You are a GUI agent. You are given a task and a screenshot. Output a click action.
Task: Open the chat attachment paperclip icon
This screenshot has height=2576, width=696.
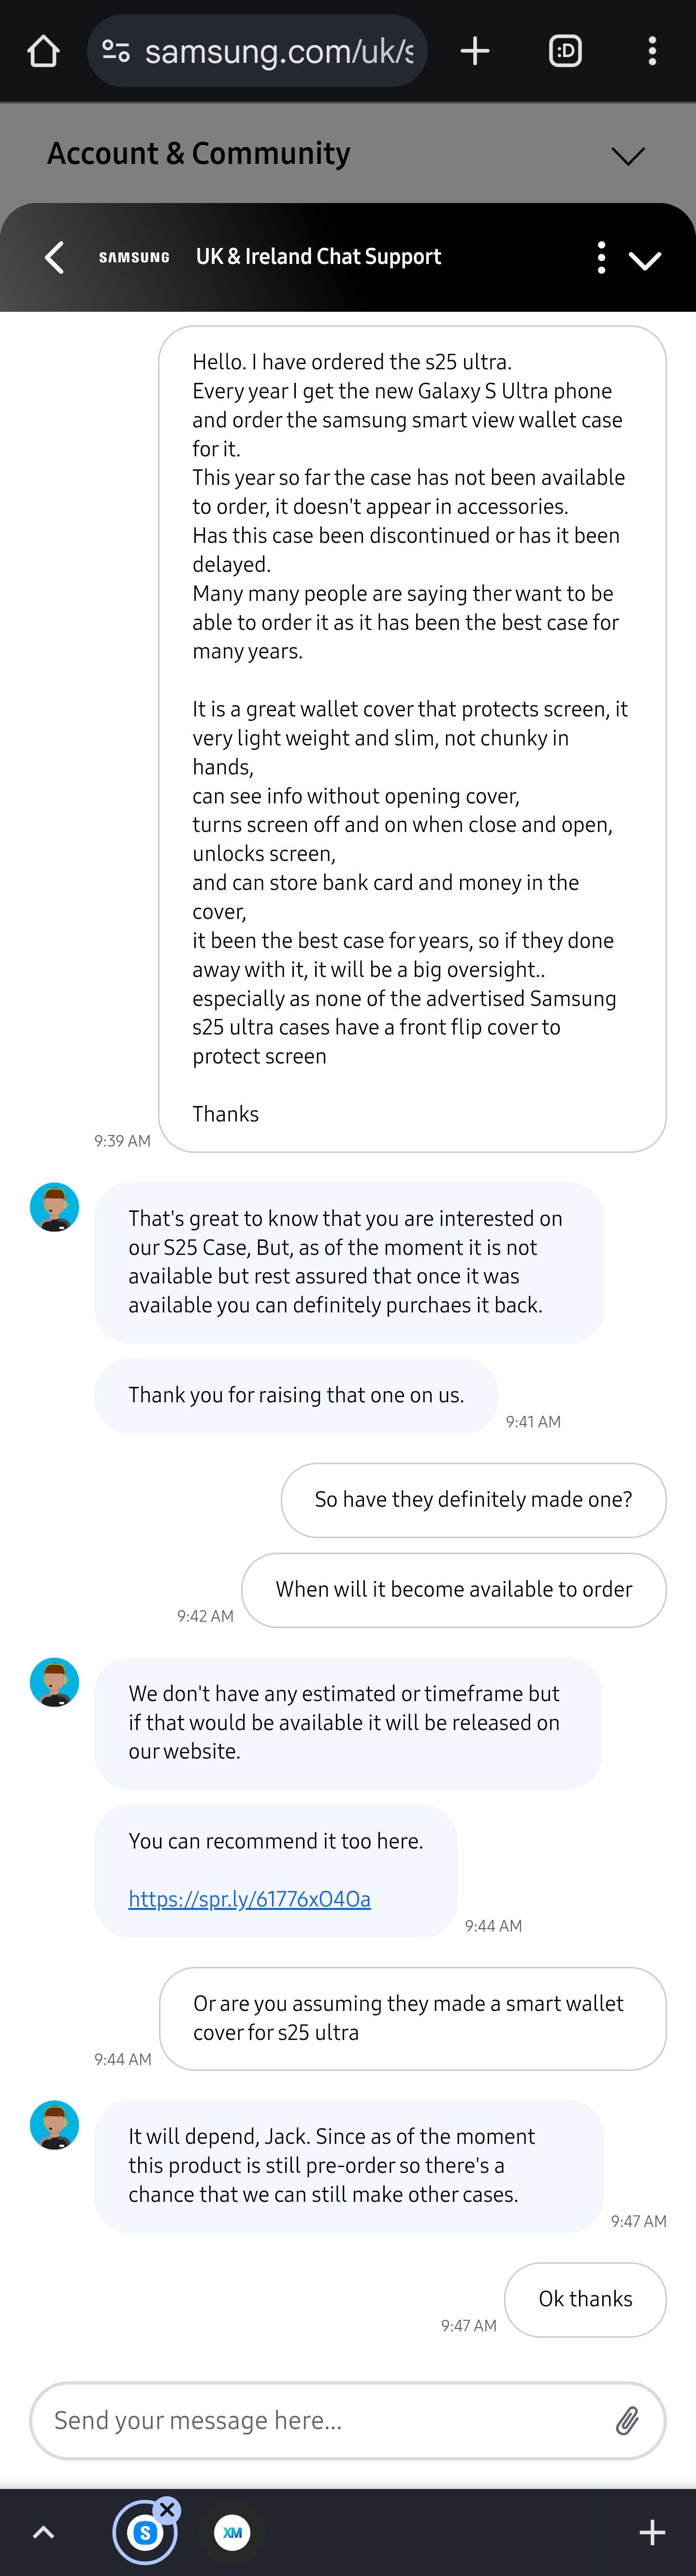pos(629,2421)
